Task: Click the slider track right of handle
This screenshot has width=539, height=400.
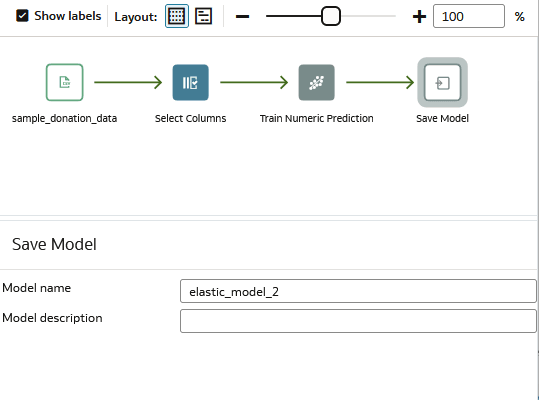Action: point(368,16)
